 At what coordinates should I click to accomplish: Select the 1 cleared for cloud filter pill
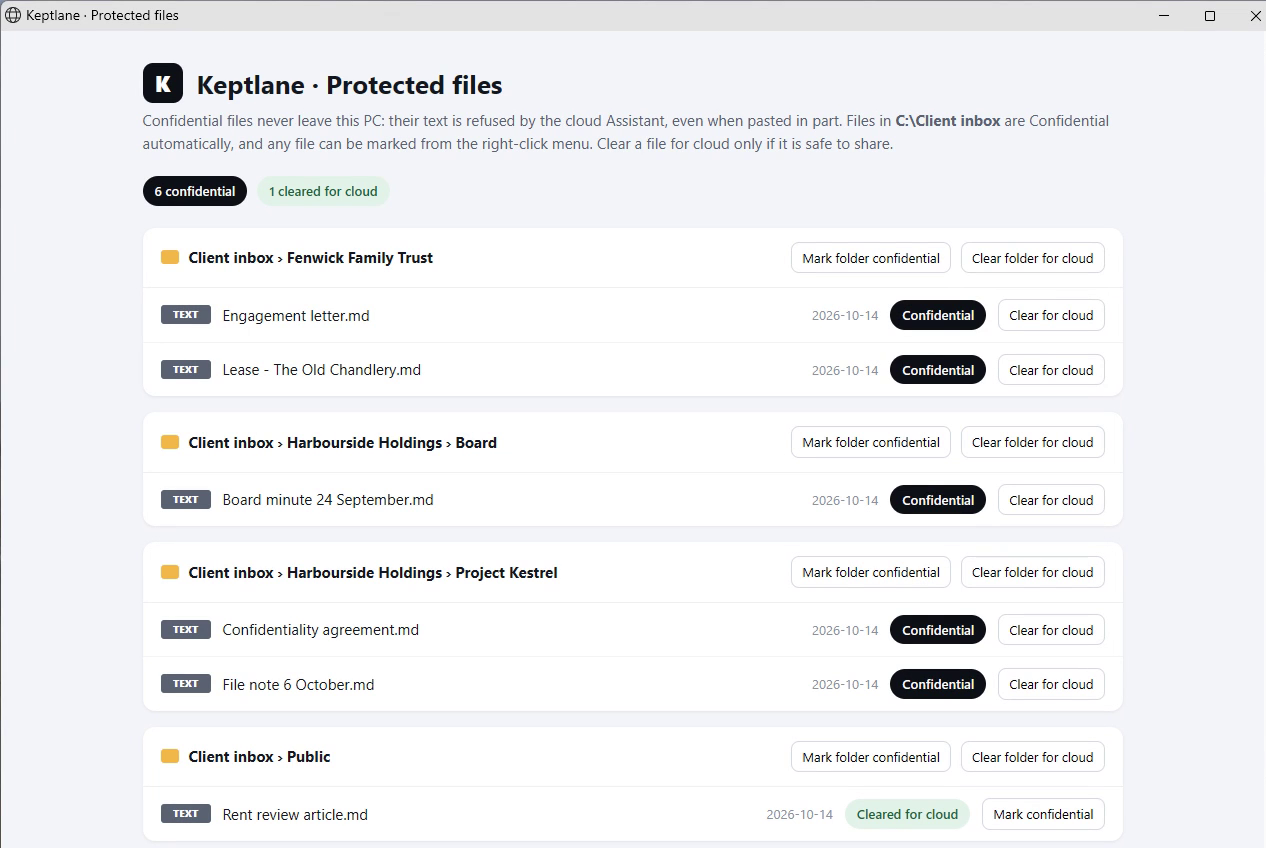[323, 191]
